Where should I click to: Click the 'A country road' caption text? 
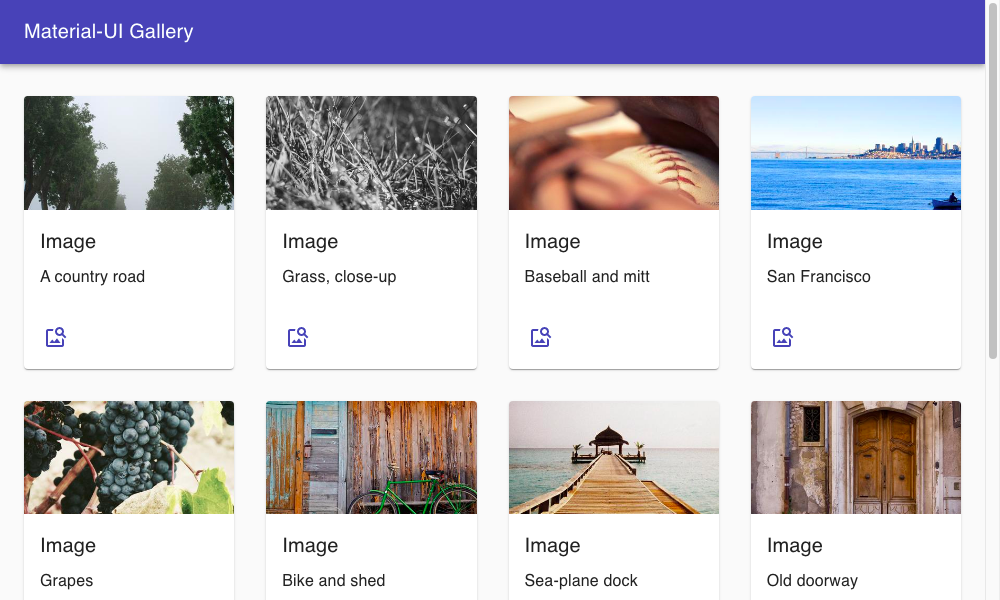[93, 277]
